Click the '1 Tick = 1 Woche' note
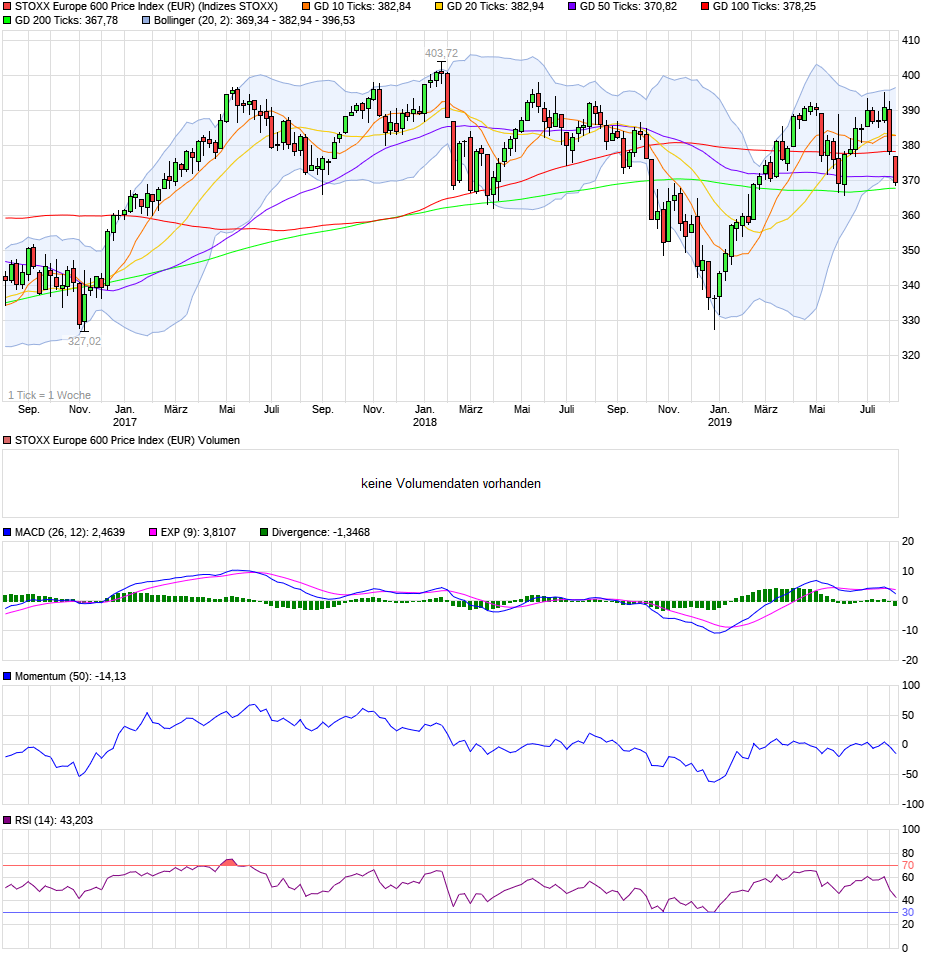The image size is (940, 958). coord(49,396)
